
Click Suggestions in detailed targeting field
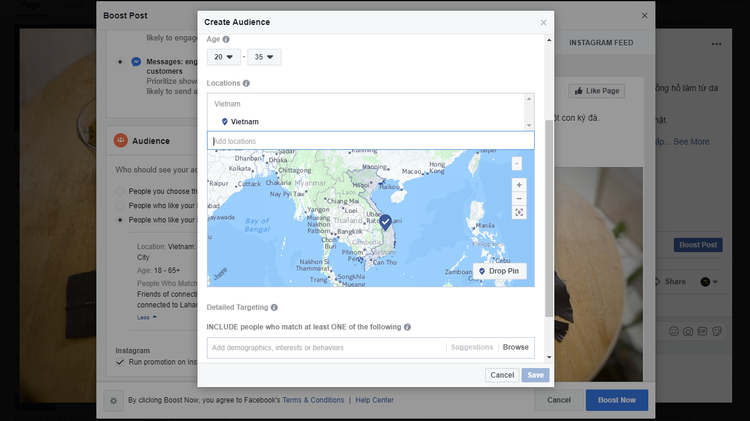click(x=472, y=347)
